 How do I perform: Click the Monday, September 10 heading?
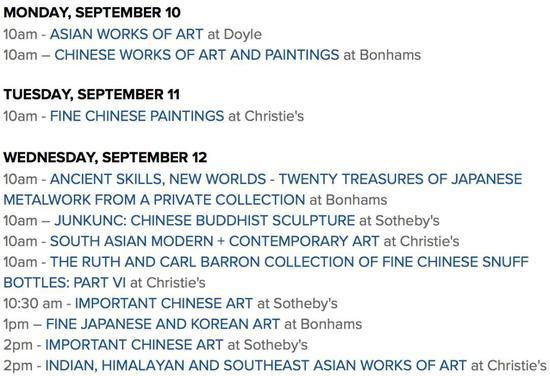click(x=92, y=13)
